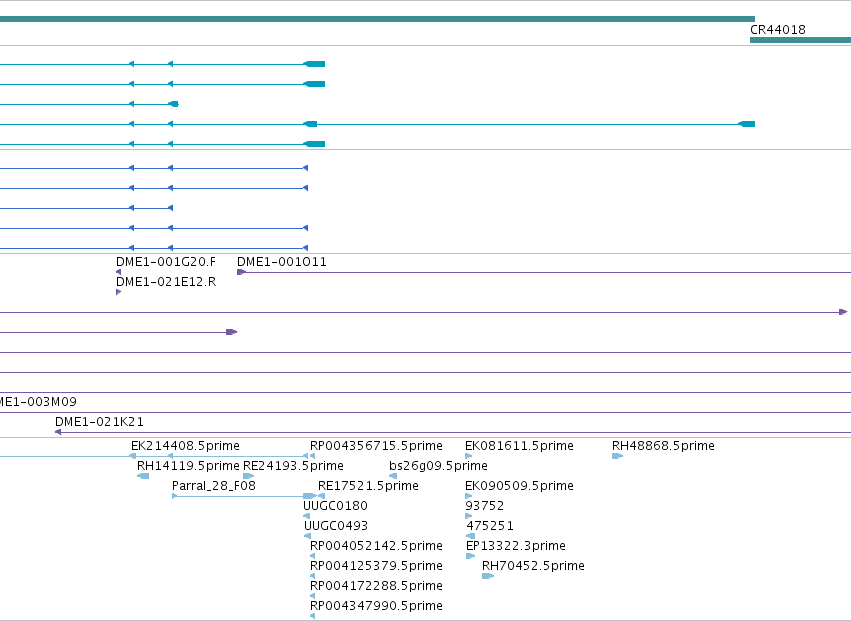Click the RP004347990.5prime arrow glyph
Image resolution: width=851 pixels, height=621 pixels.
click(313, 616)
